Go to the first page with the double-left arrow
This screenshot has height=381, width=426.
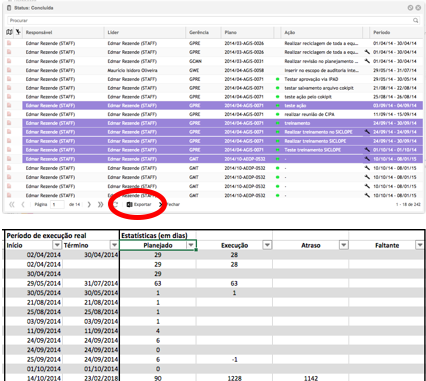12,204
